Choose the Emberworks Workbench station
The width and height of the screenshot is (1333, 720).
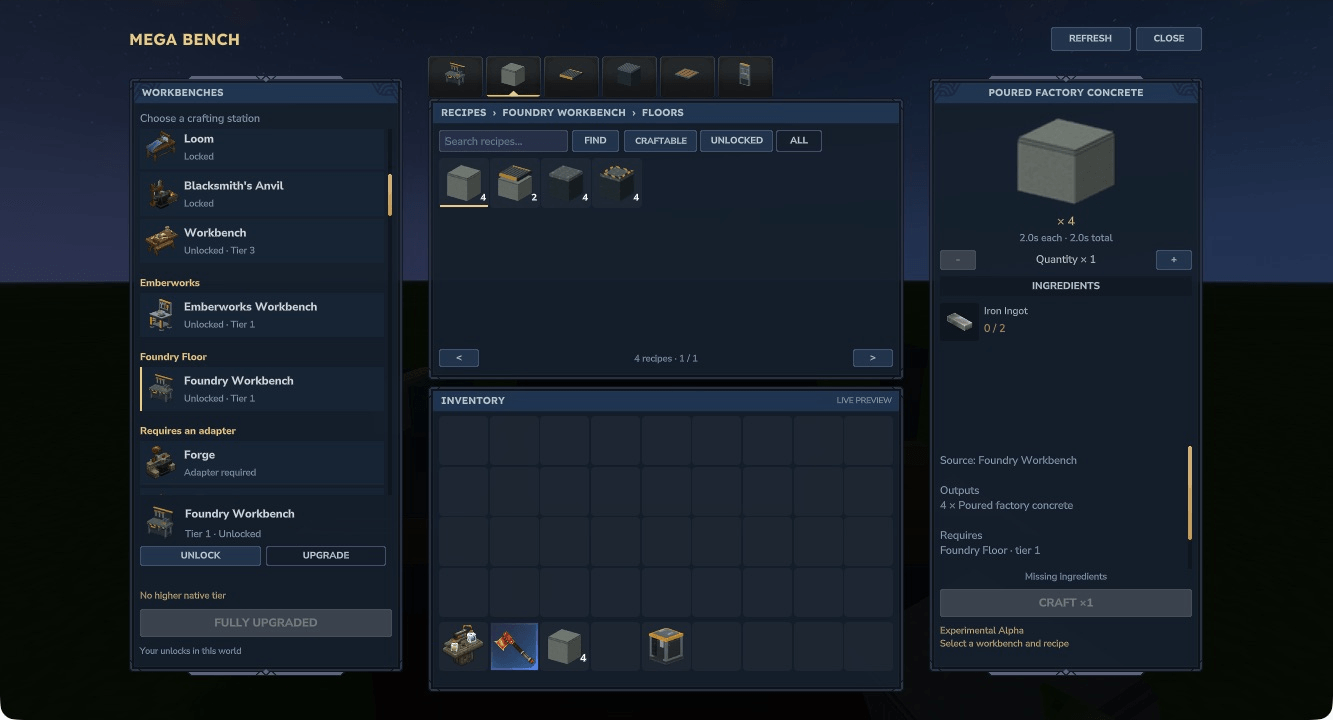pos(262,315)
